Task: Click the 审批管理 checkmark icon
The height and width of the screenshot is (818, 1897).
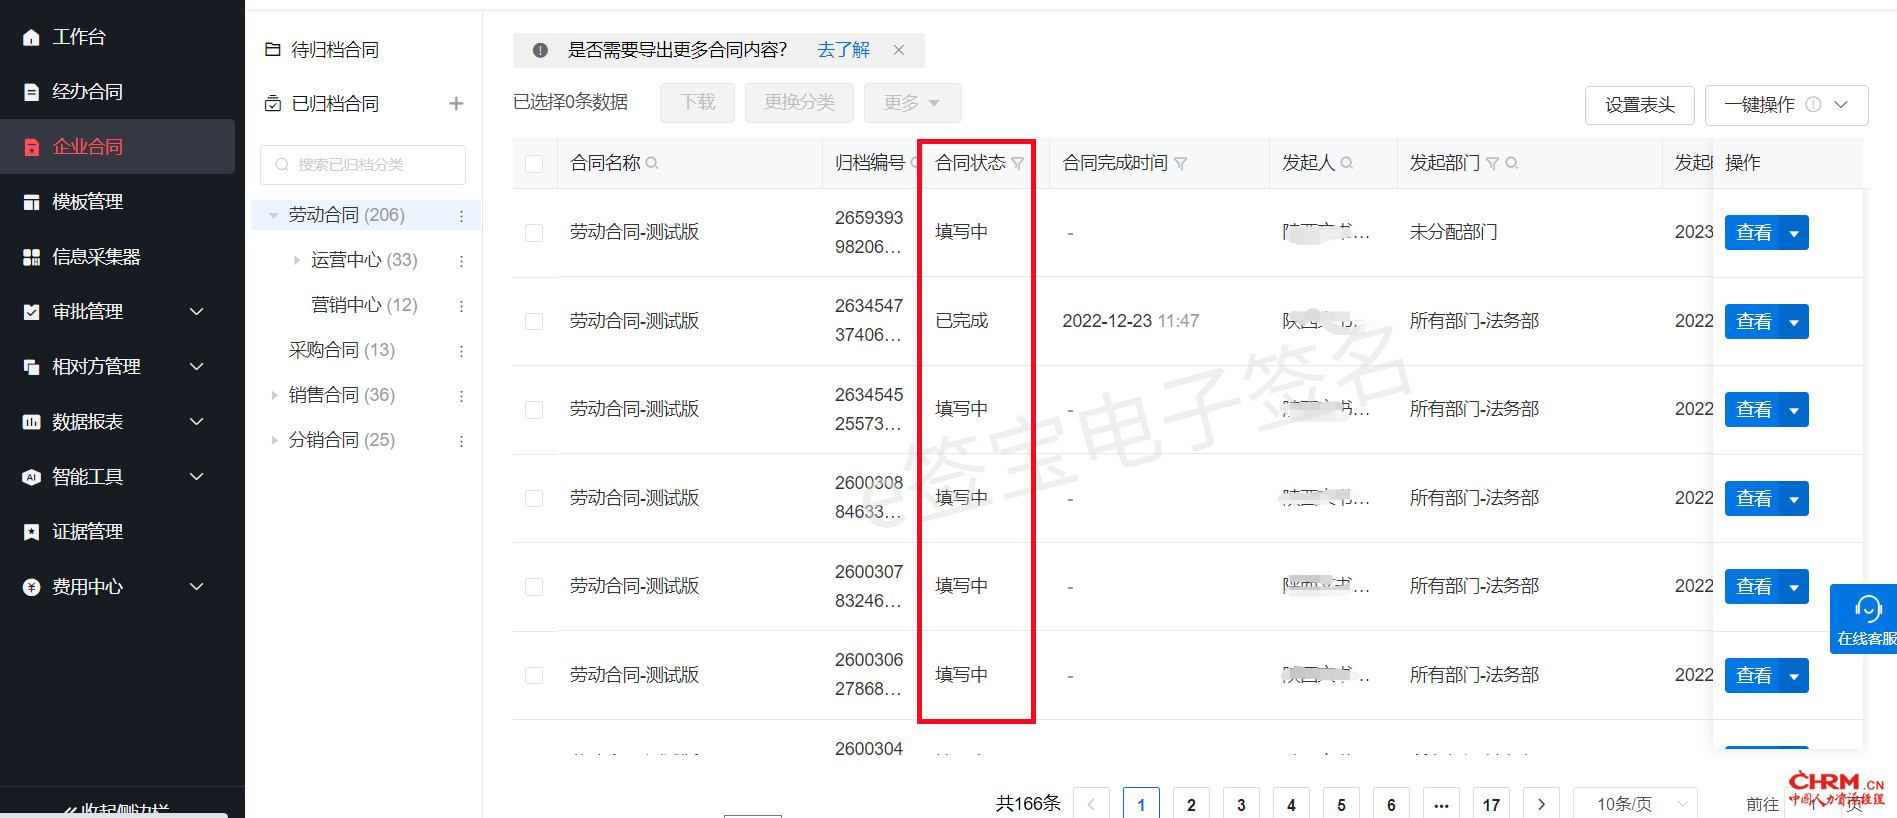Action: pyautogui.click(x=31, y=312)
